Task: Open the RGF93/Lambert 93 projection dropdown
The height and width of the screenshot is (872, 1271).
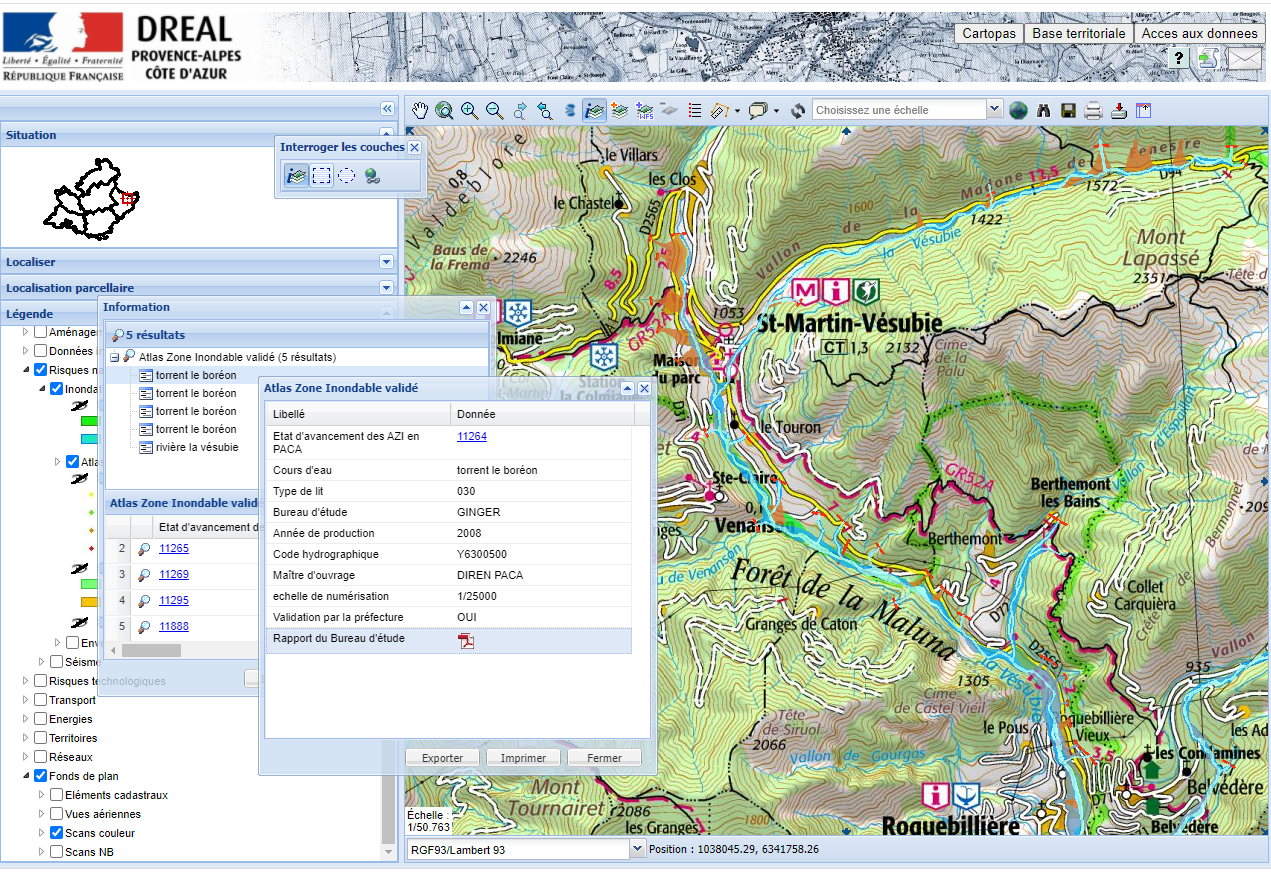Action: [x=637, y=849]
